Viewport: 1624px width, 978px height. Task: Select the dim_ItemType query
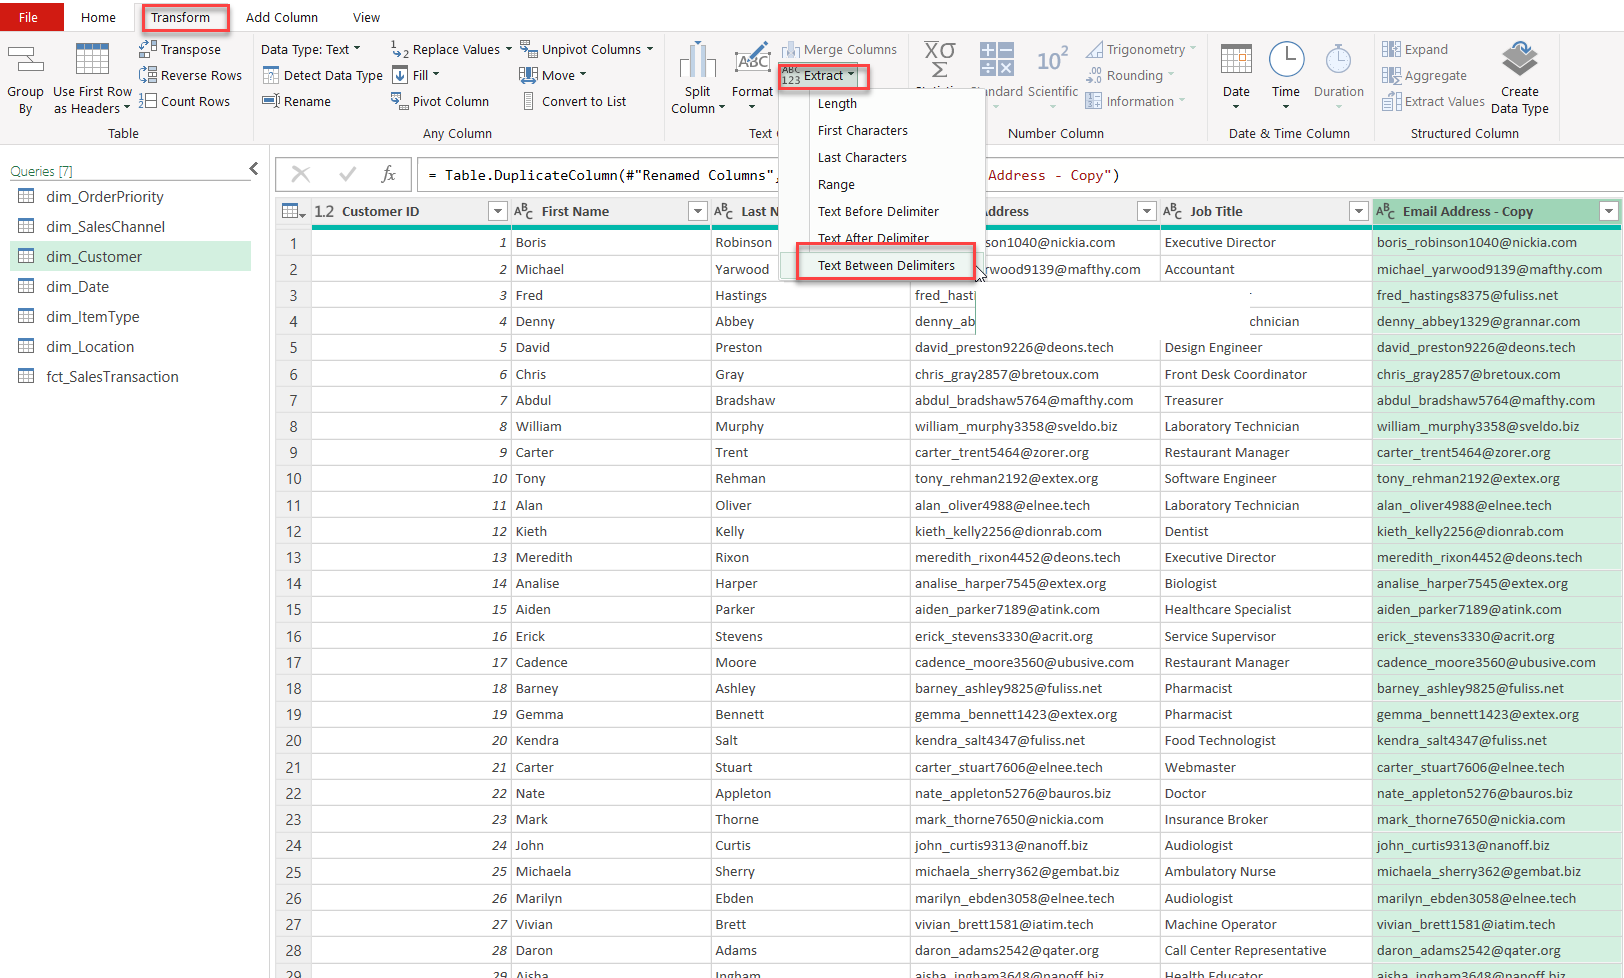130,317
